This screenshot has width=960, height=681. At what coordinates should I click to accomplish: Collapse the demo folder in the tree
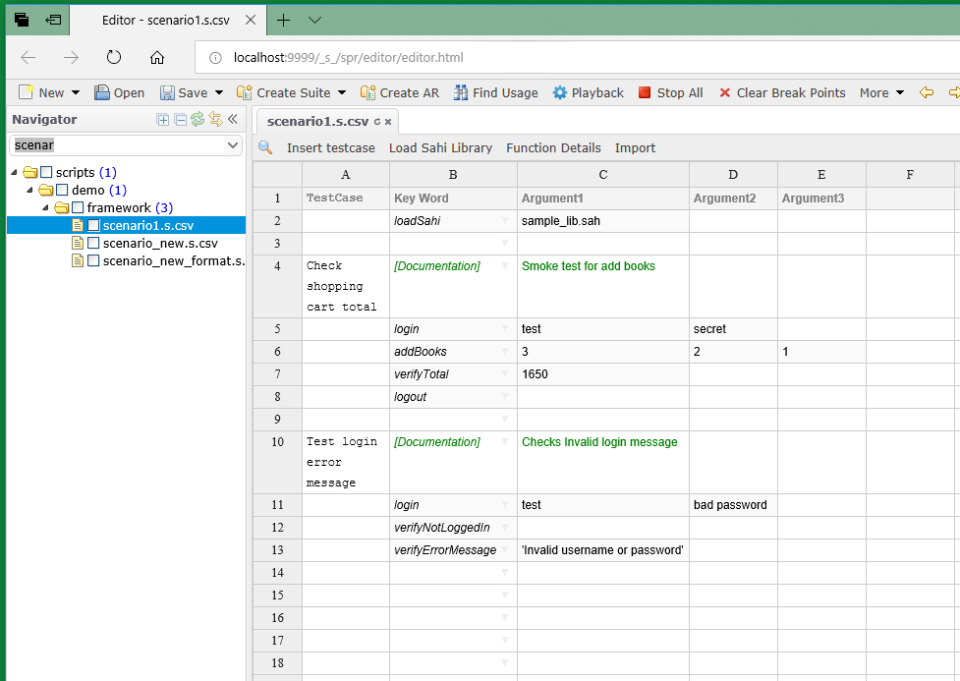[30, 190]
